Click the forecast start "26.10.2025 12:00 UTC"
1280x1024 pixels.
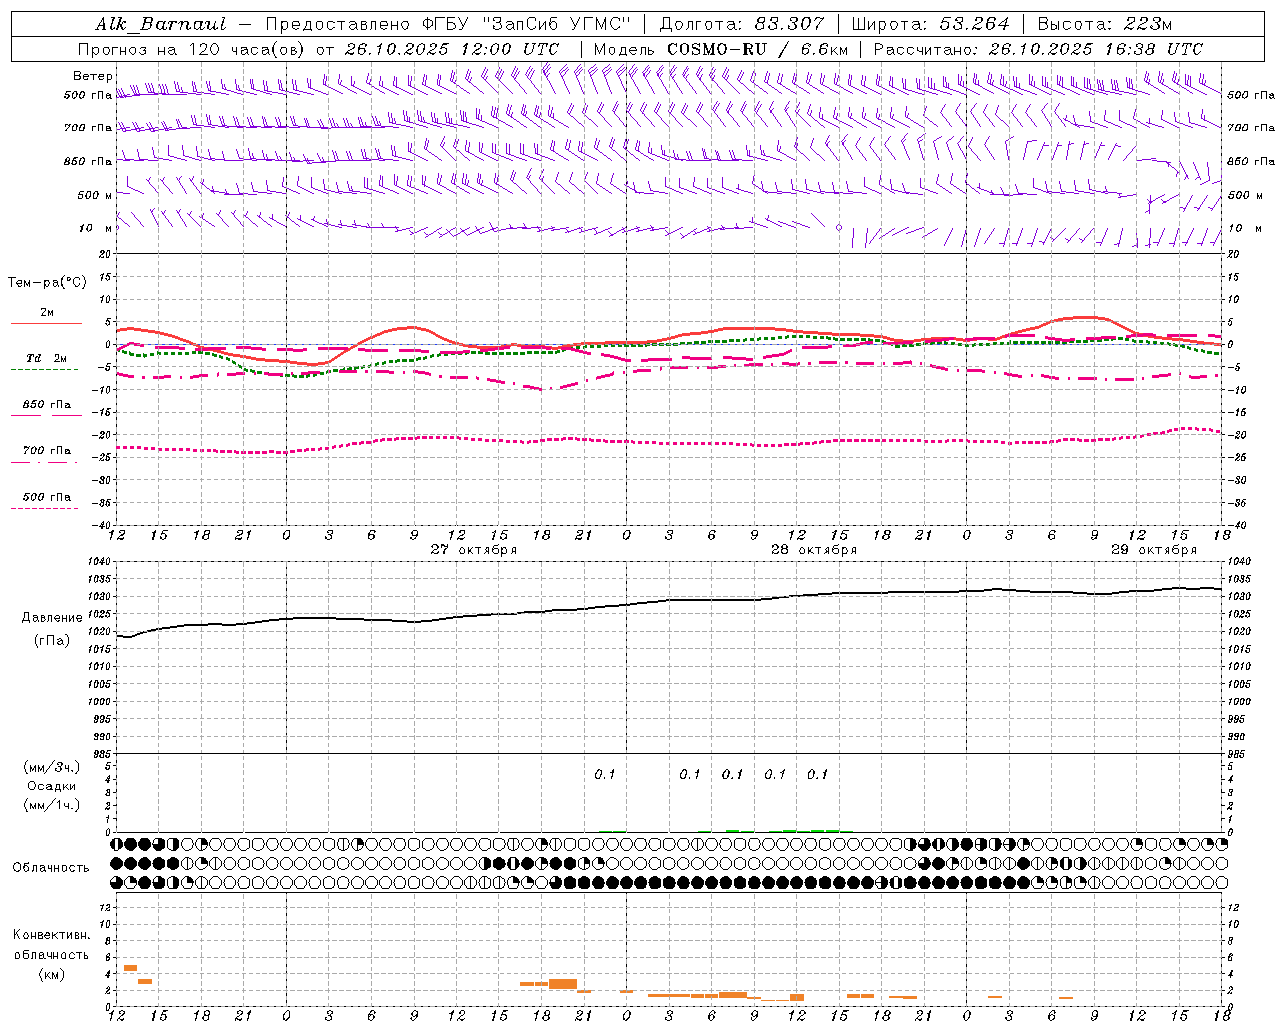[x=452, y=49]
